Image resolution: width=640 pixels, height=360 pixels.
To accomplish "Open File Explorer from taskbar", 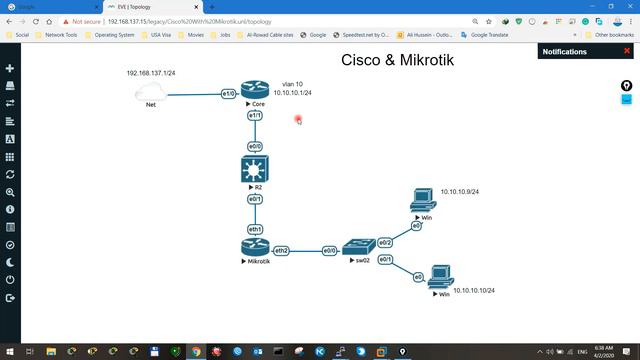I will pyautogui.click(x=51, y=351).
